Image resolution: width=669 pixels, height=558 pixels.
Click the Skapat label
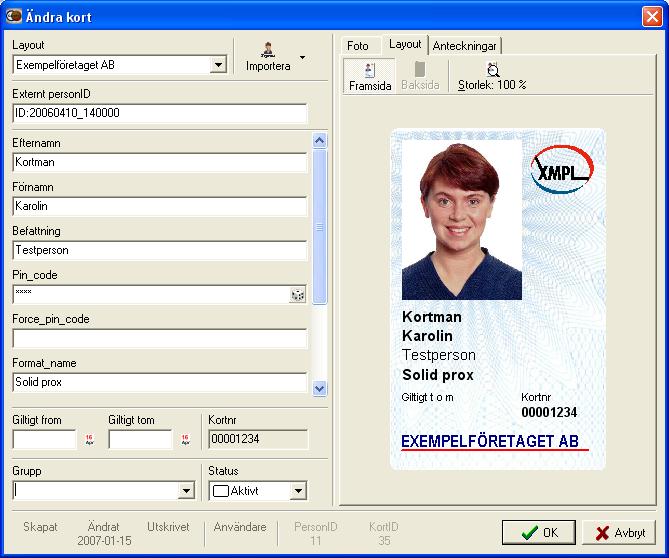click(40, 527)
